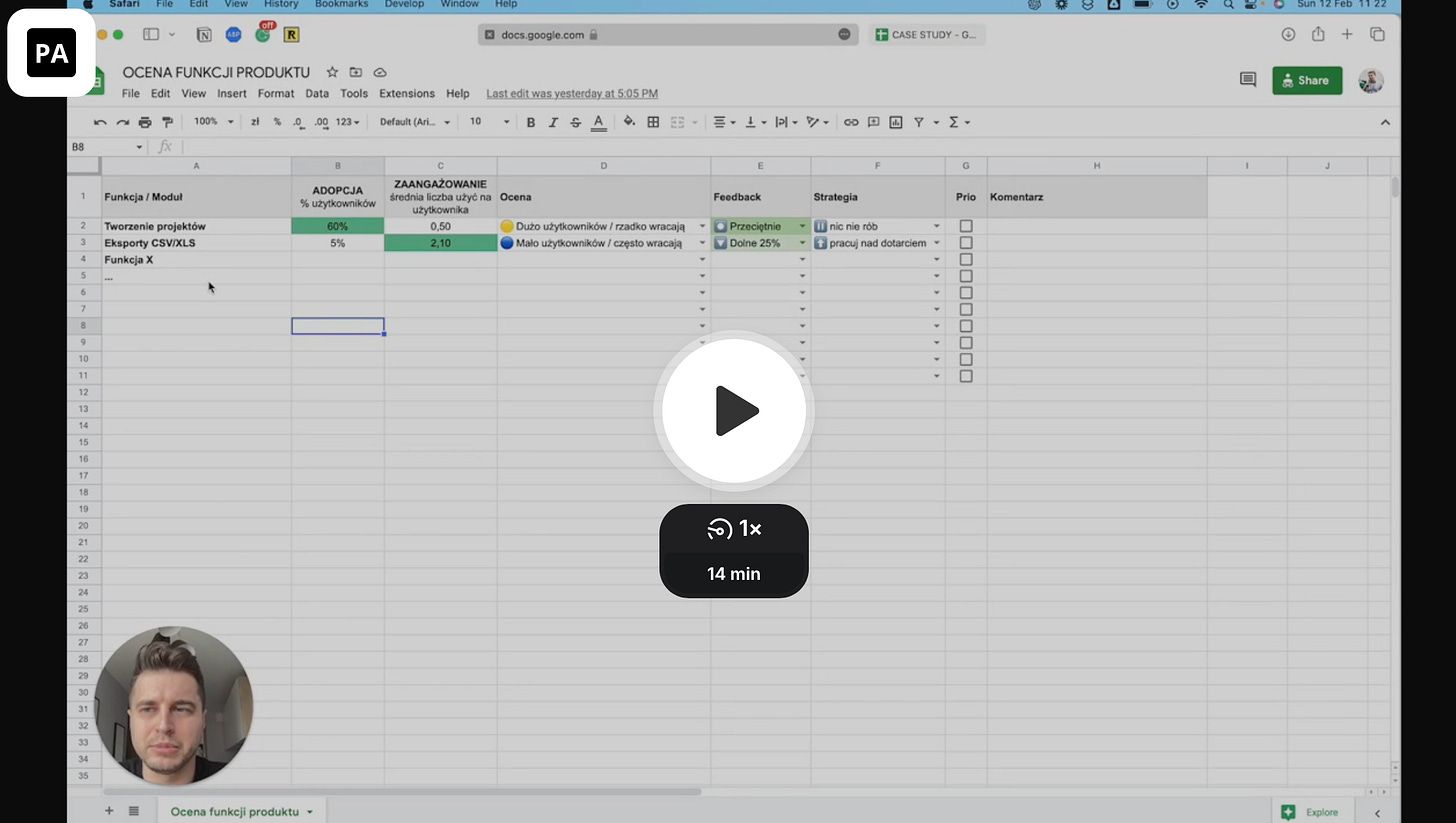The image size is (1456, 823).
Task: Open the 123 number format dropdown
Action: click(x=348, y=122)
